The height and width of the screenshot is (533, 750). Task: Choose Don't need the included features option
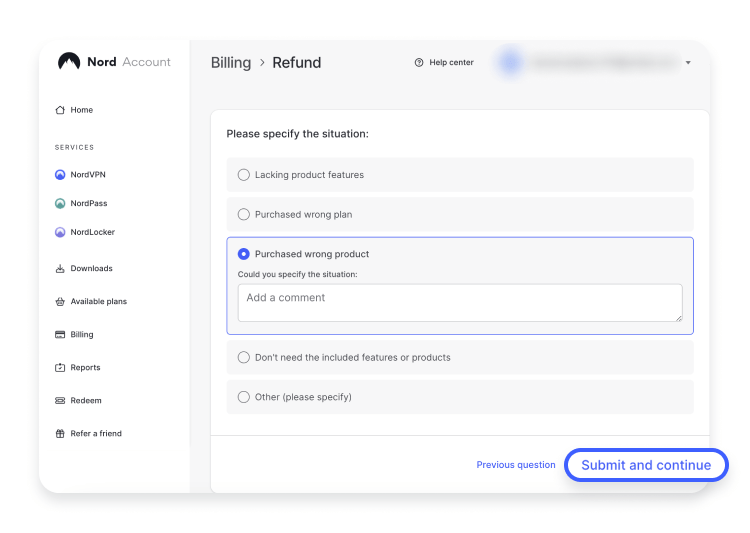click(x=460, y=357)
